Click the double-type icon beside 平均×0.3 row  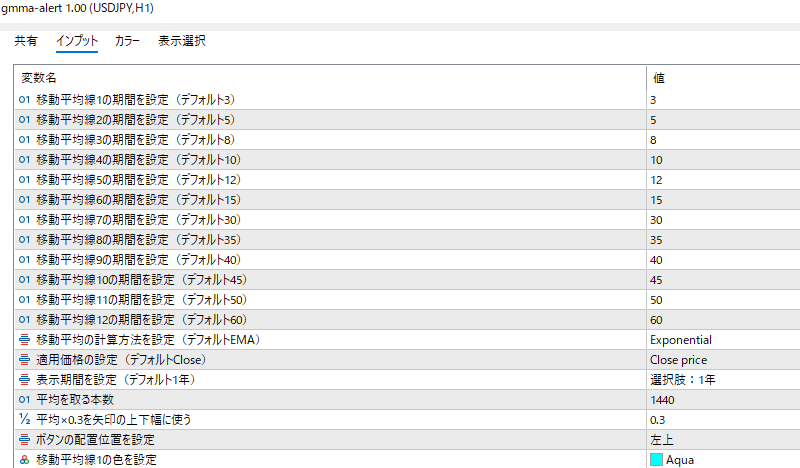click(x=25, y=419)
